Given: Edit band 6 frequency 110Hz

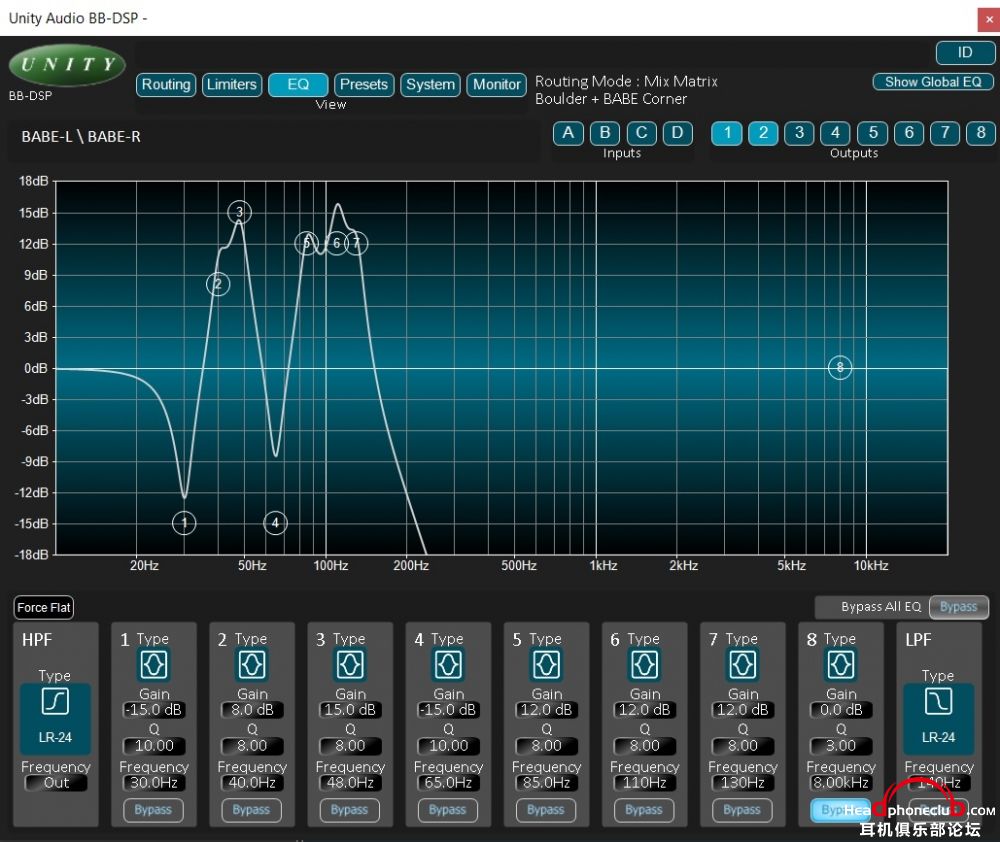Looking at the screenshot, I should pyautogui.click(x=645, y=783).
